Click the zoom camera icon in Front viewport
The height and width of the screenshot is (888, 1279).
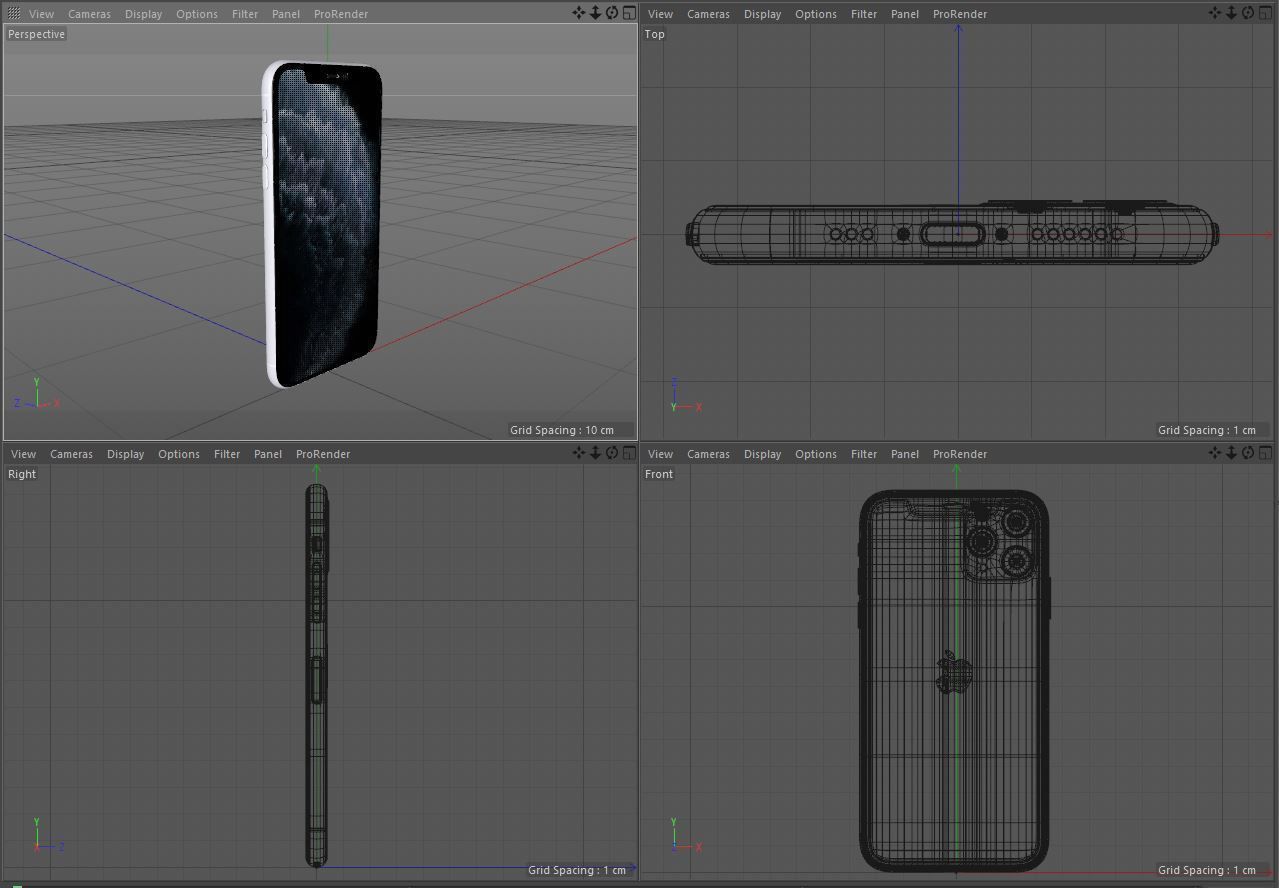pyautogui.click(x=1231, y=453)
